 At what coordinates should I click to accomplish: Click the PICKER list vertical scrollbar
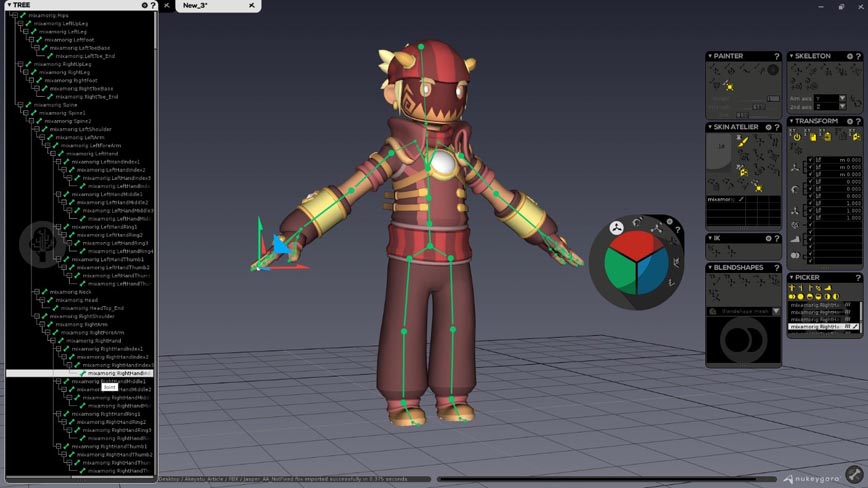(x=861, y=316)
